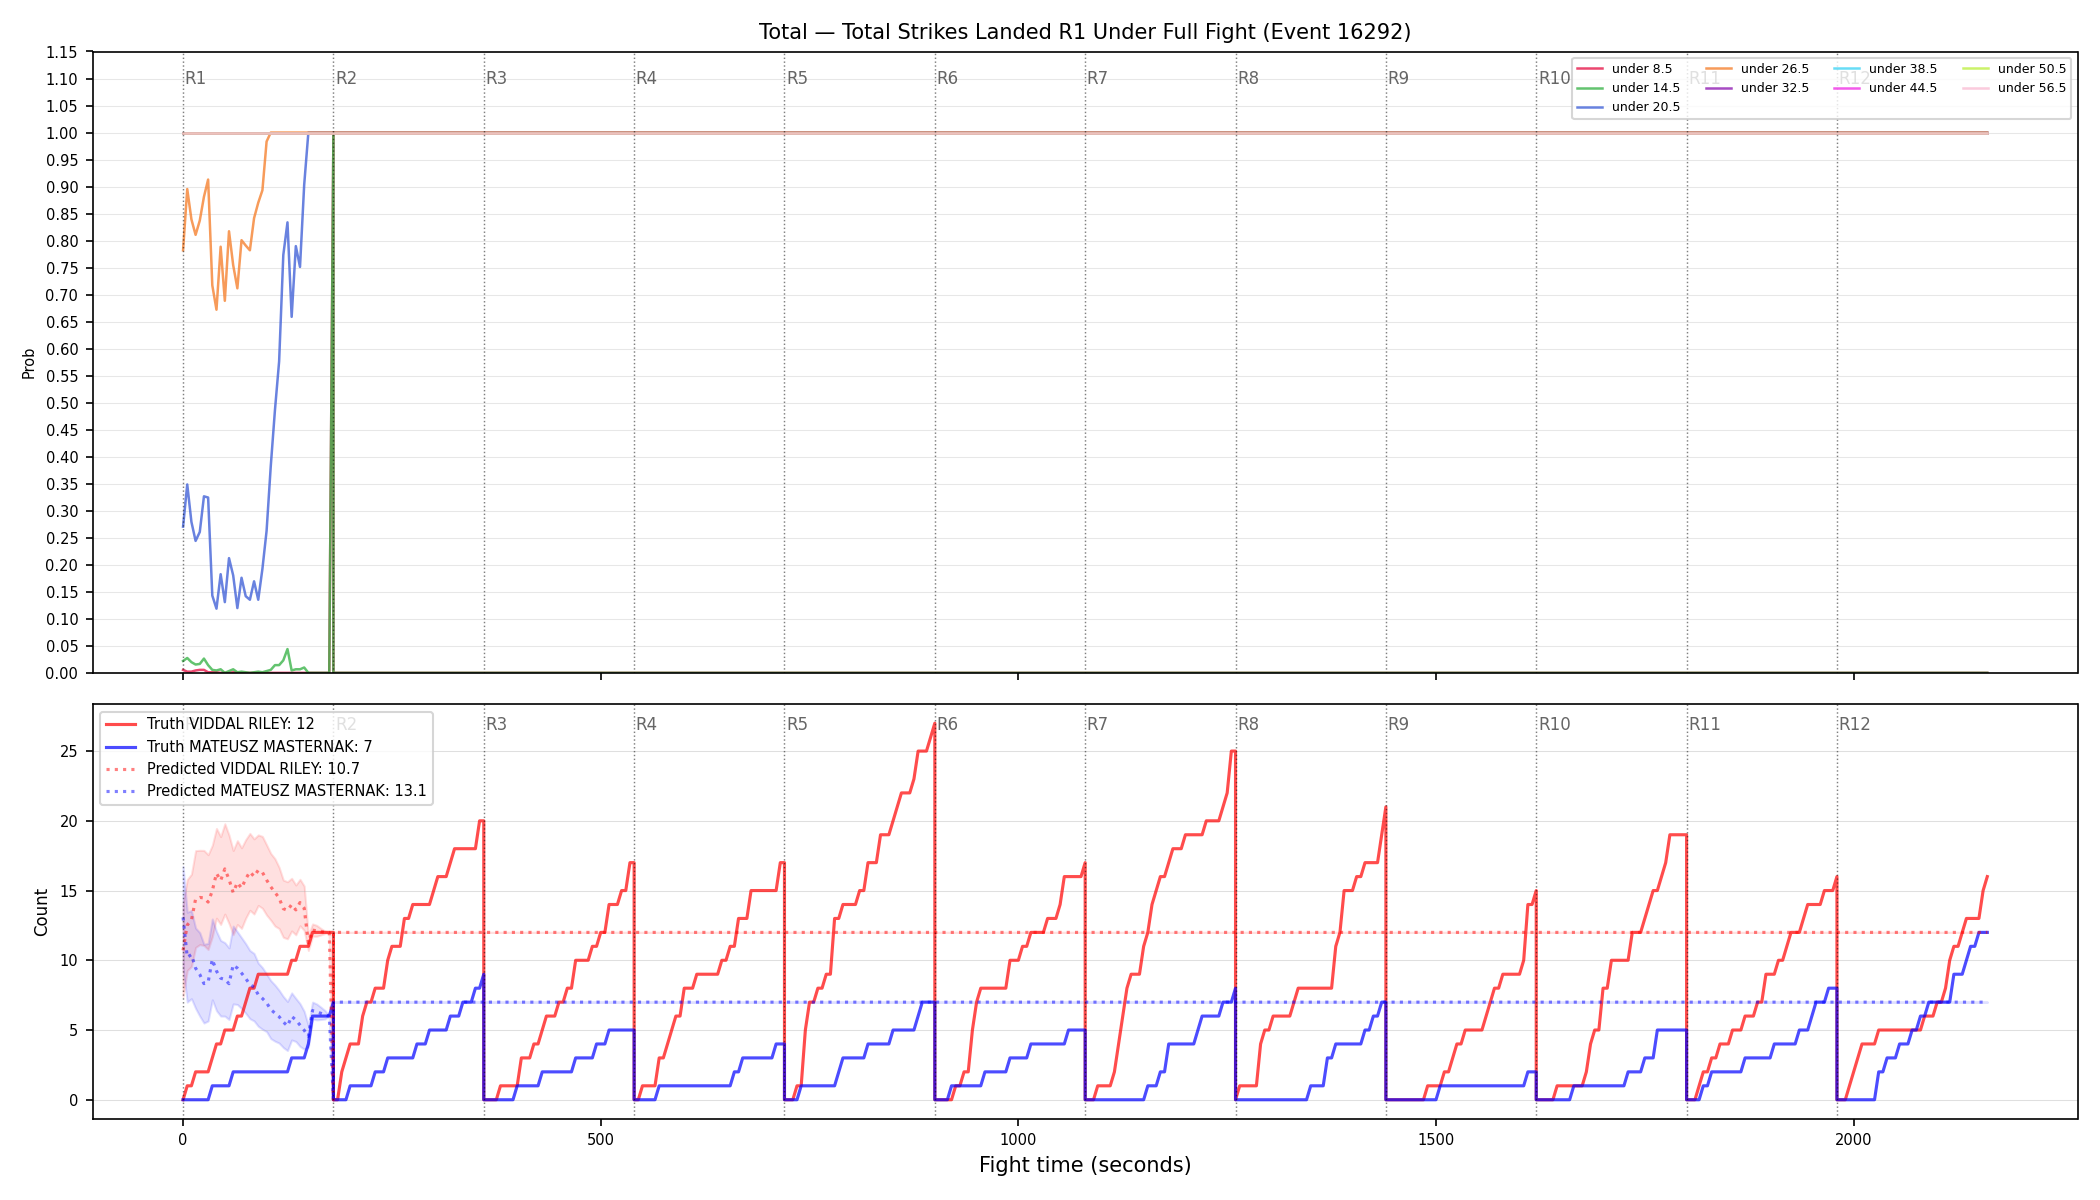Select the 'under 44.5' legend entry
This screenshot has width=2100, height=1200.
point(1885,88)
